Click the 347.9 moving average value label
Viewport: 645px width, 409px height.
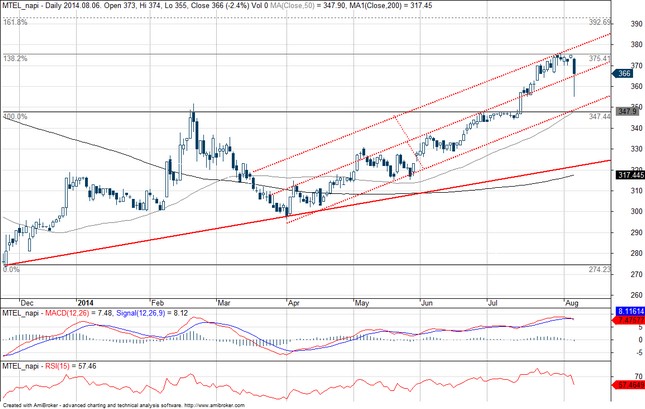629,111
